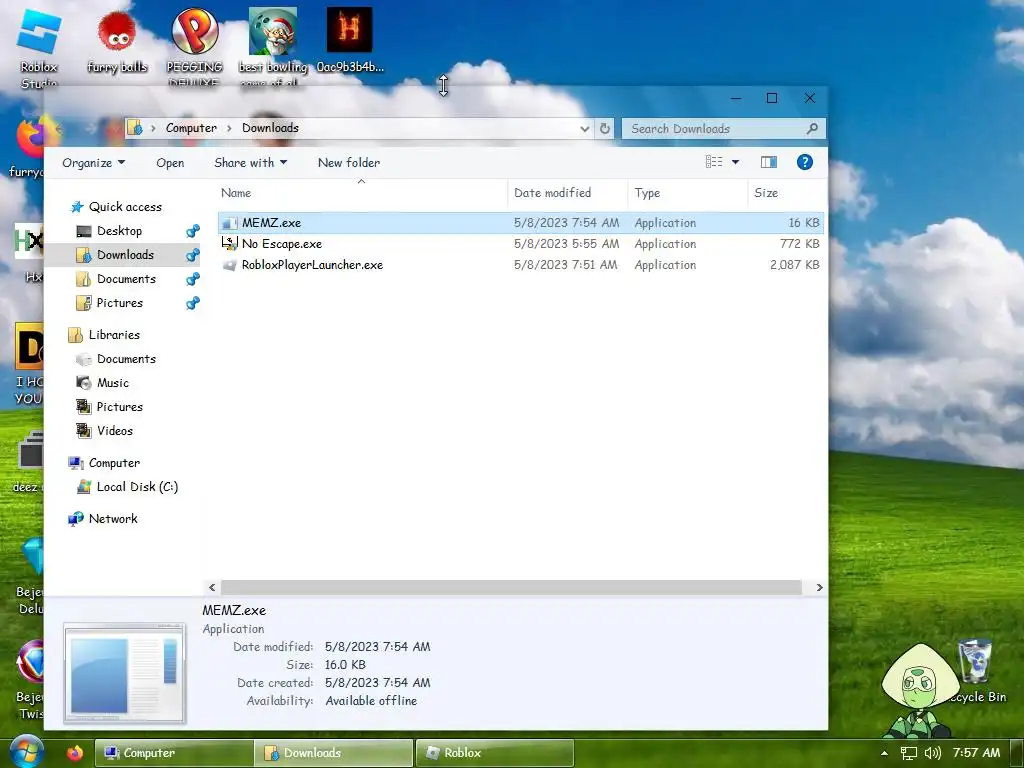Click the horizontal scrollbar right arrow

[819, 588]
